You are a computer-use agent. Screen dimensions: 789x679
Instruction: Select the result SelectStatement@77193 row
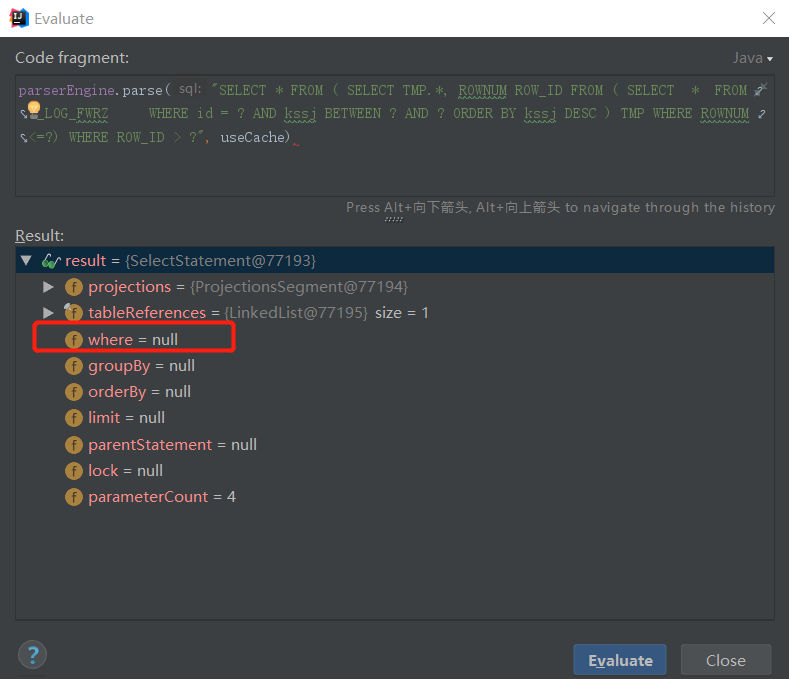click(394, 260)
